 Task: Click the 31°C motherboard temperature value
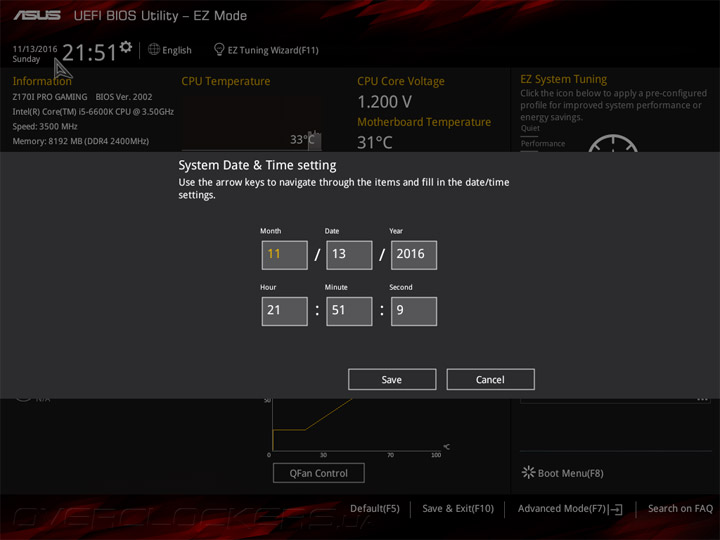click(375, 142)
